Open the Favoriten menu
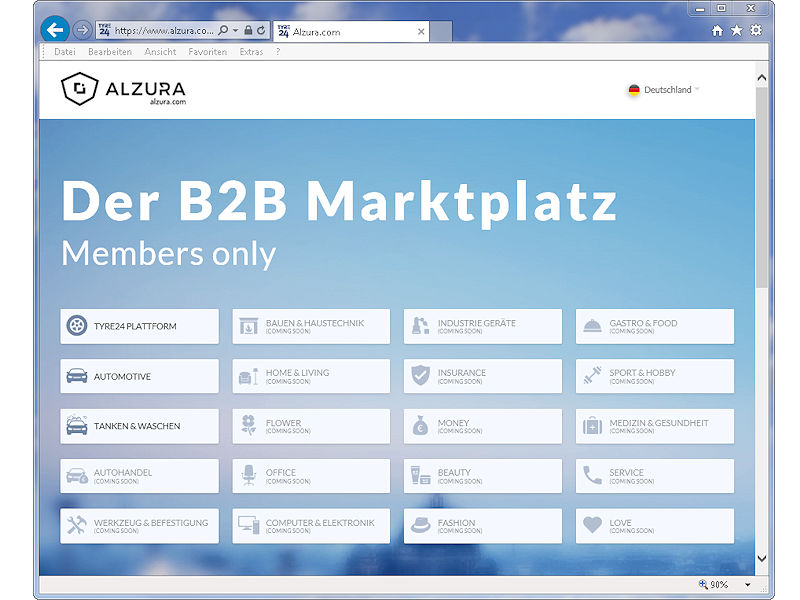800x600 pixels. (x=208, y=52)
